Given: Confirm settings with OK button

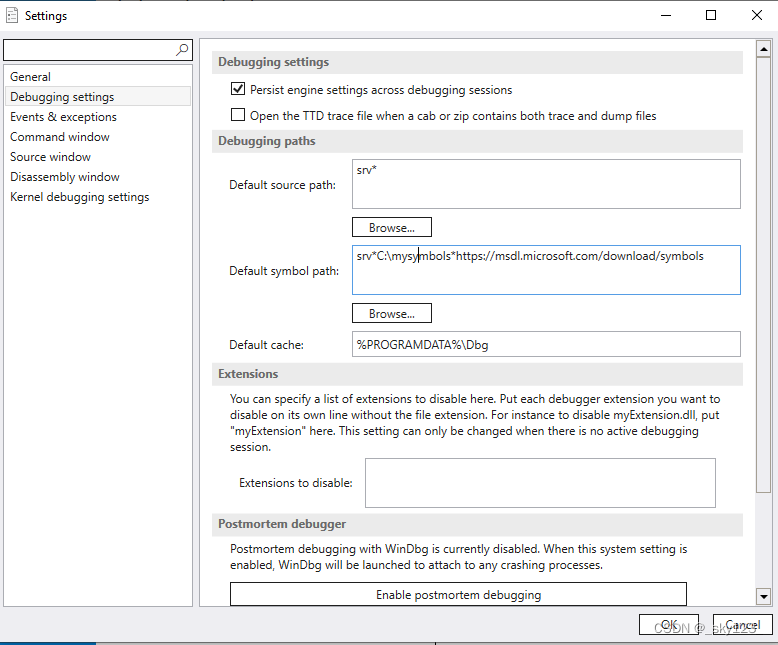Looking at the screenshot, I should click(668, 625).
